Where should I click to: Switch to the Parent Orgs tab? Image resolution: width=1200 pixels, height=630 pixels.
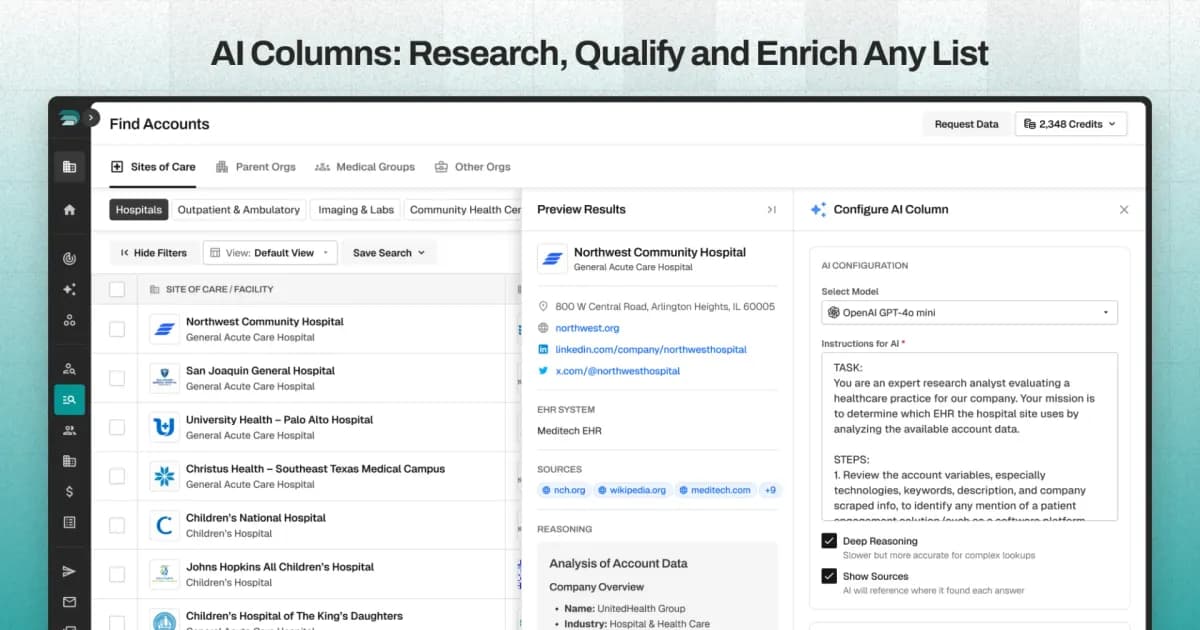[x=256, y=167]
